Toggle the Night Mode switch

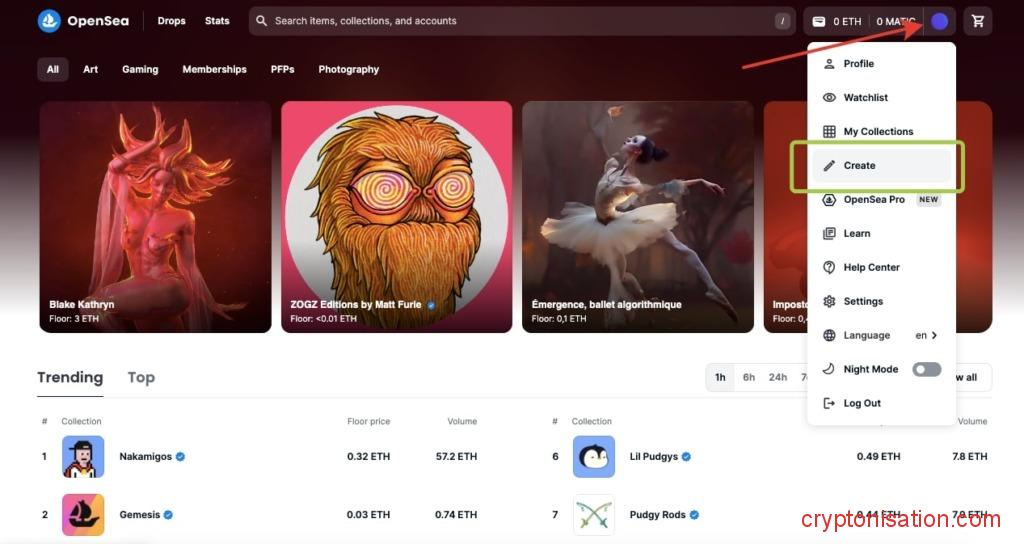point(926,370)
